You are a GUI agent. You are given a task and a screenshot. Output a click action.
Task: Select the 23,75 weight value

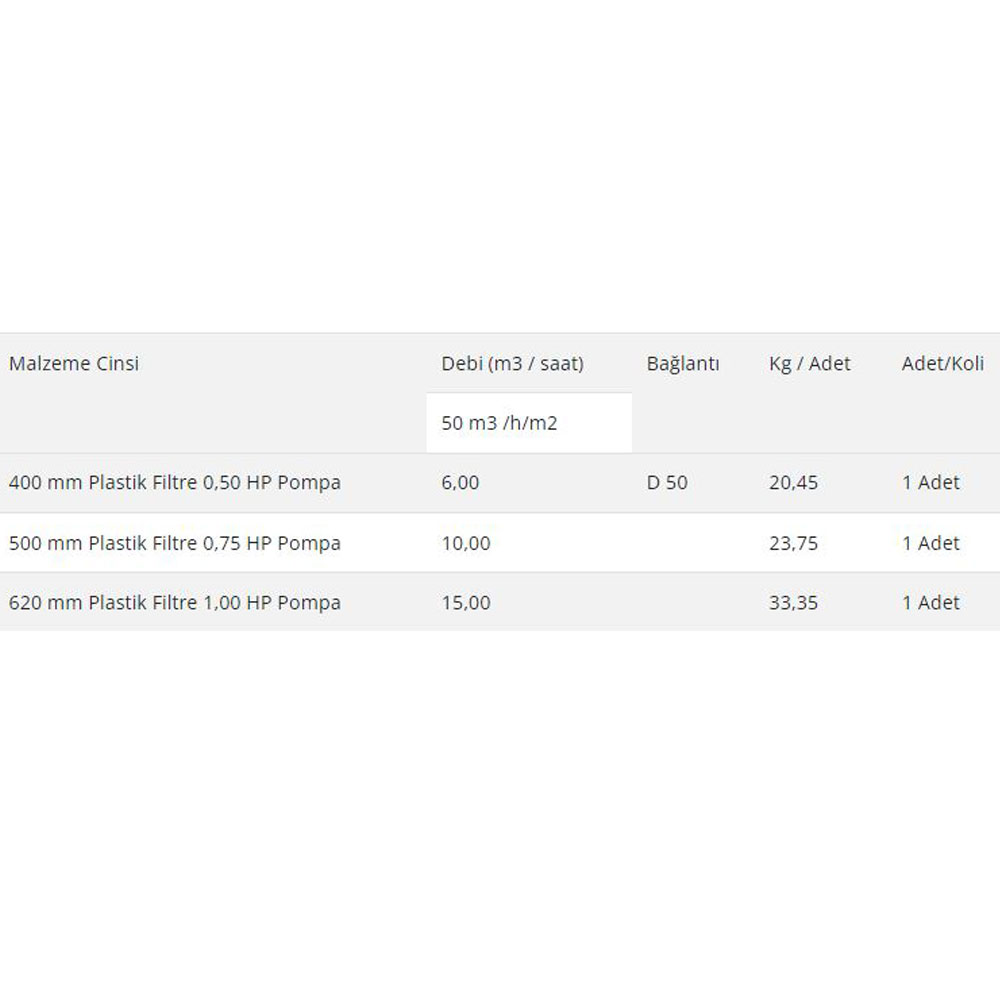(793, 543)
